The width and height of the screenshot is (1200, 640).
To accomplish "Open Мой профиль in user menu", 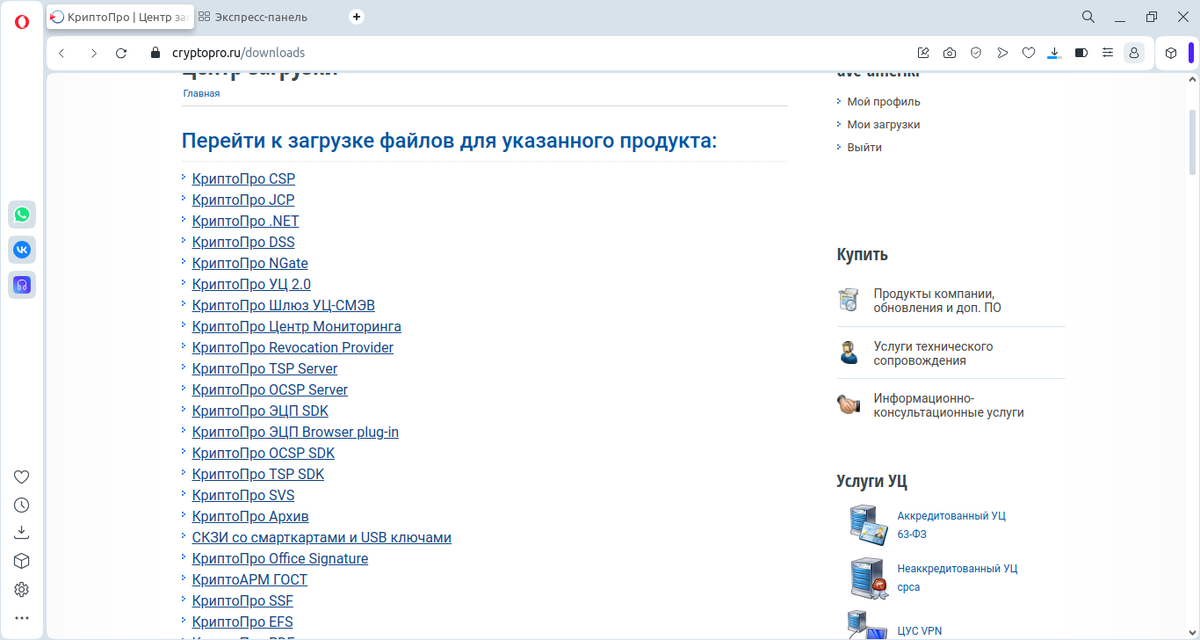I will [883, 102].
